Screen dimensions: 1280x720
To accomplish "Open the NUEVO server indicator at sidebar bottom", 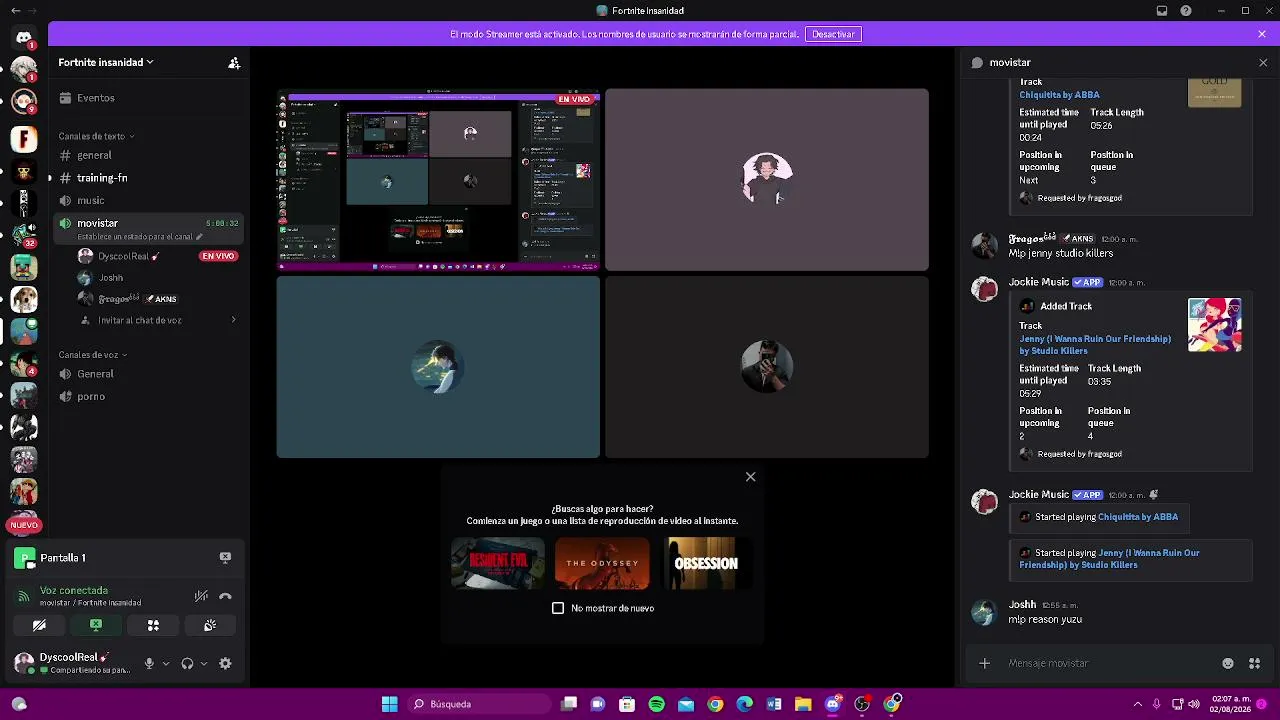I will pos(24,524).
